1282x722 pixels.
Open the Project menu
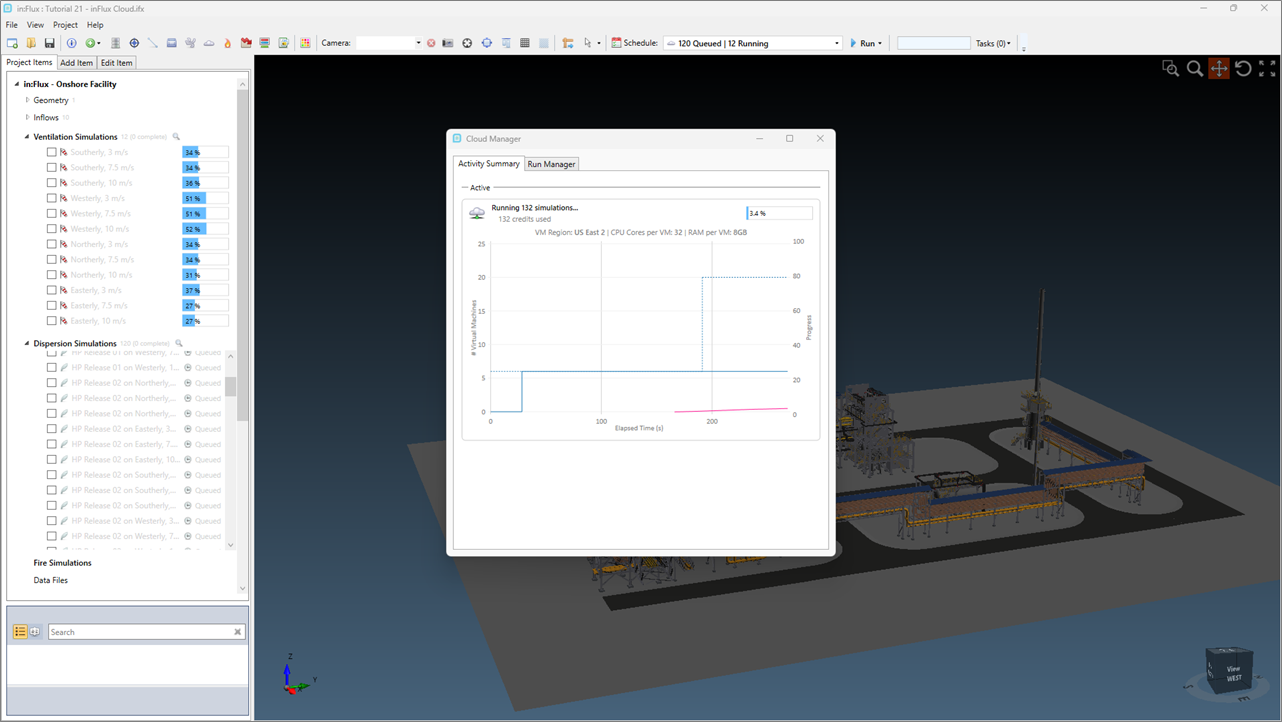(65, 25)
